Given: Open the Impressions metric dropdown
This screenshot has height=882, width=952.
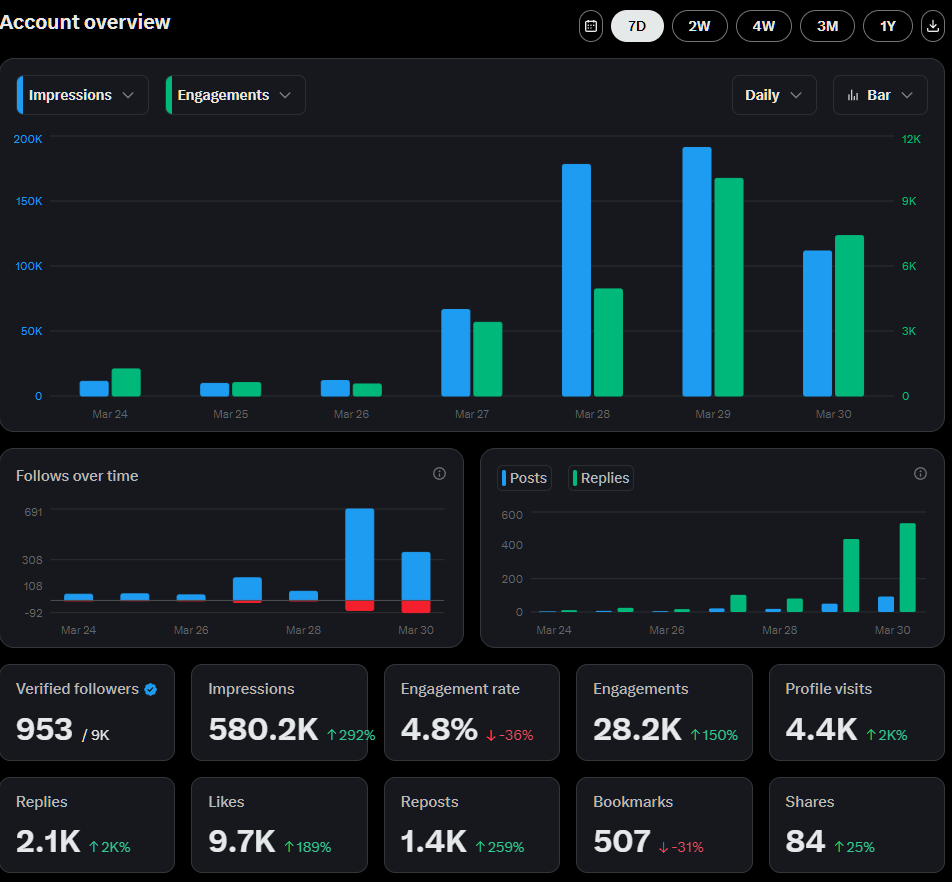Looking at the screenshot, I should [x=83, y=95].
